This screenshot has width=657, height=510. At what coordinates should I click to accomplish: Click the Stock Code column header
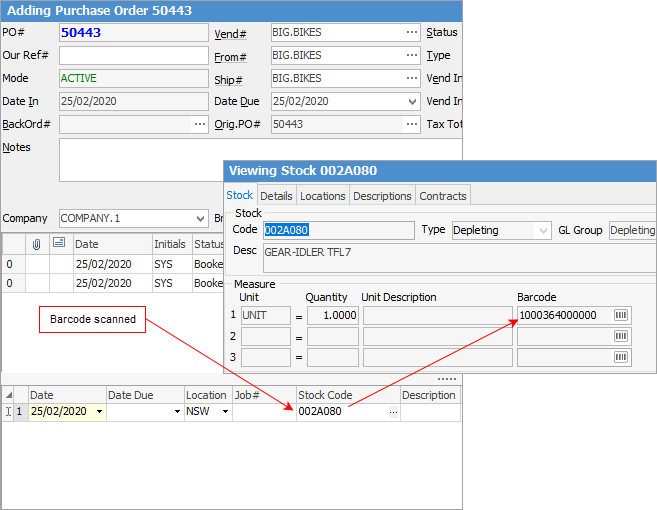[x=348, y=395]
